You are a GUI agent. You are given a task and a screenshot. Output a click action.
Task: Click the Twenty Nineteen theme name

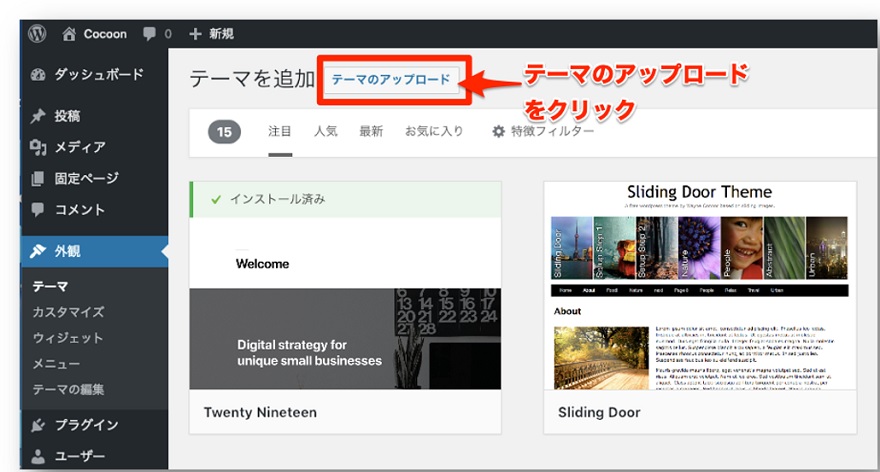[x=260, y=413]
